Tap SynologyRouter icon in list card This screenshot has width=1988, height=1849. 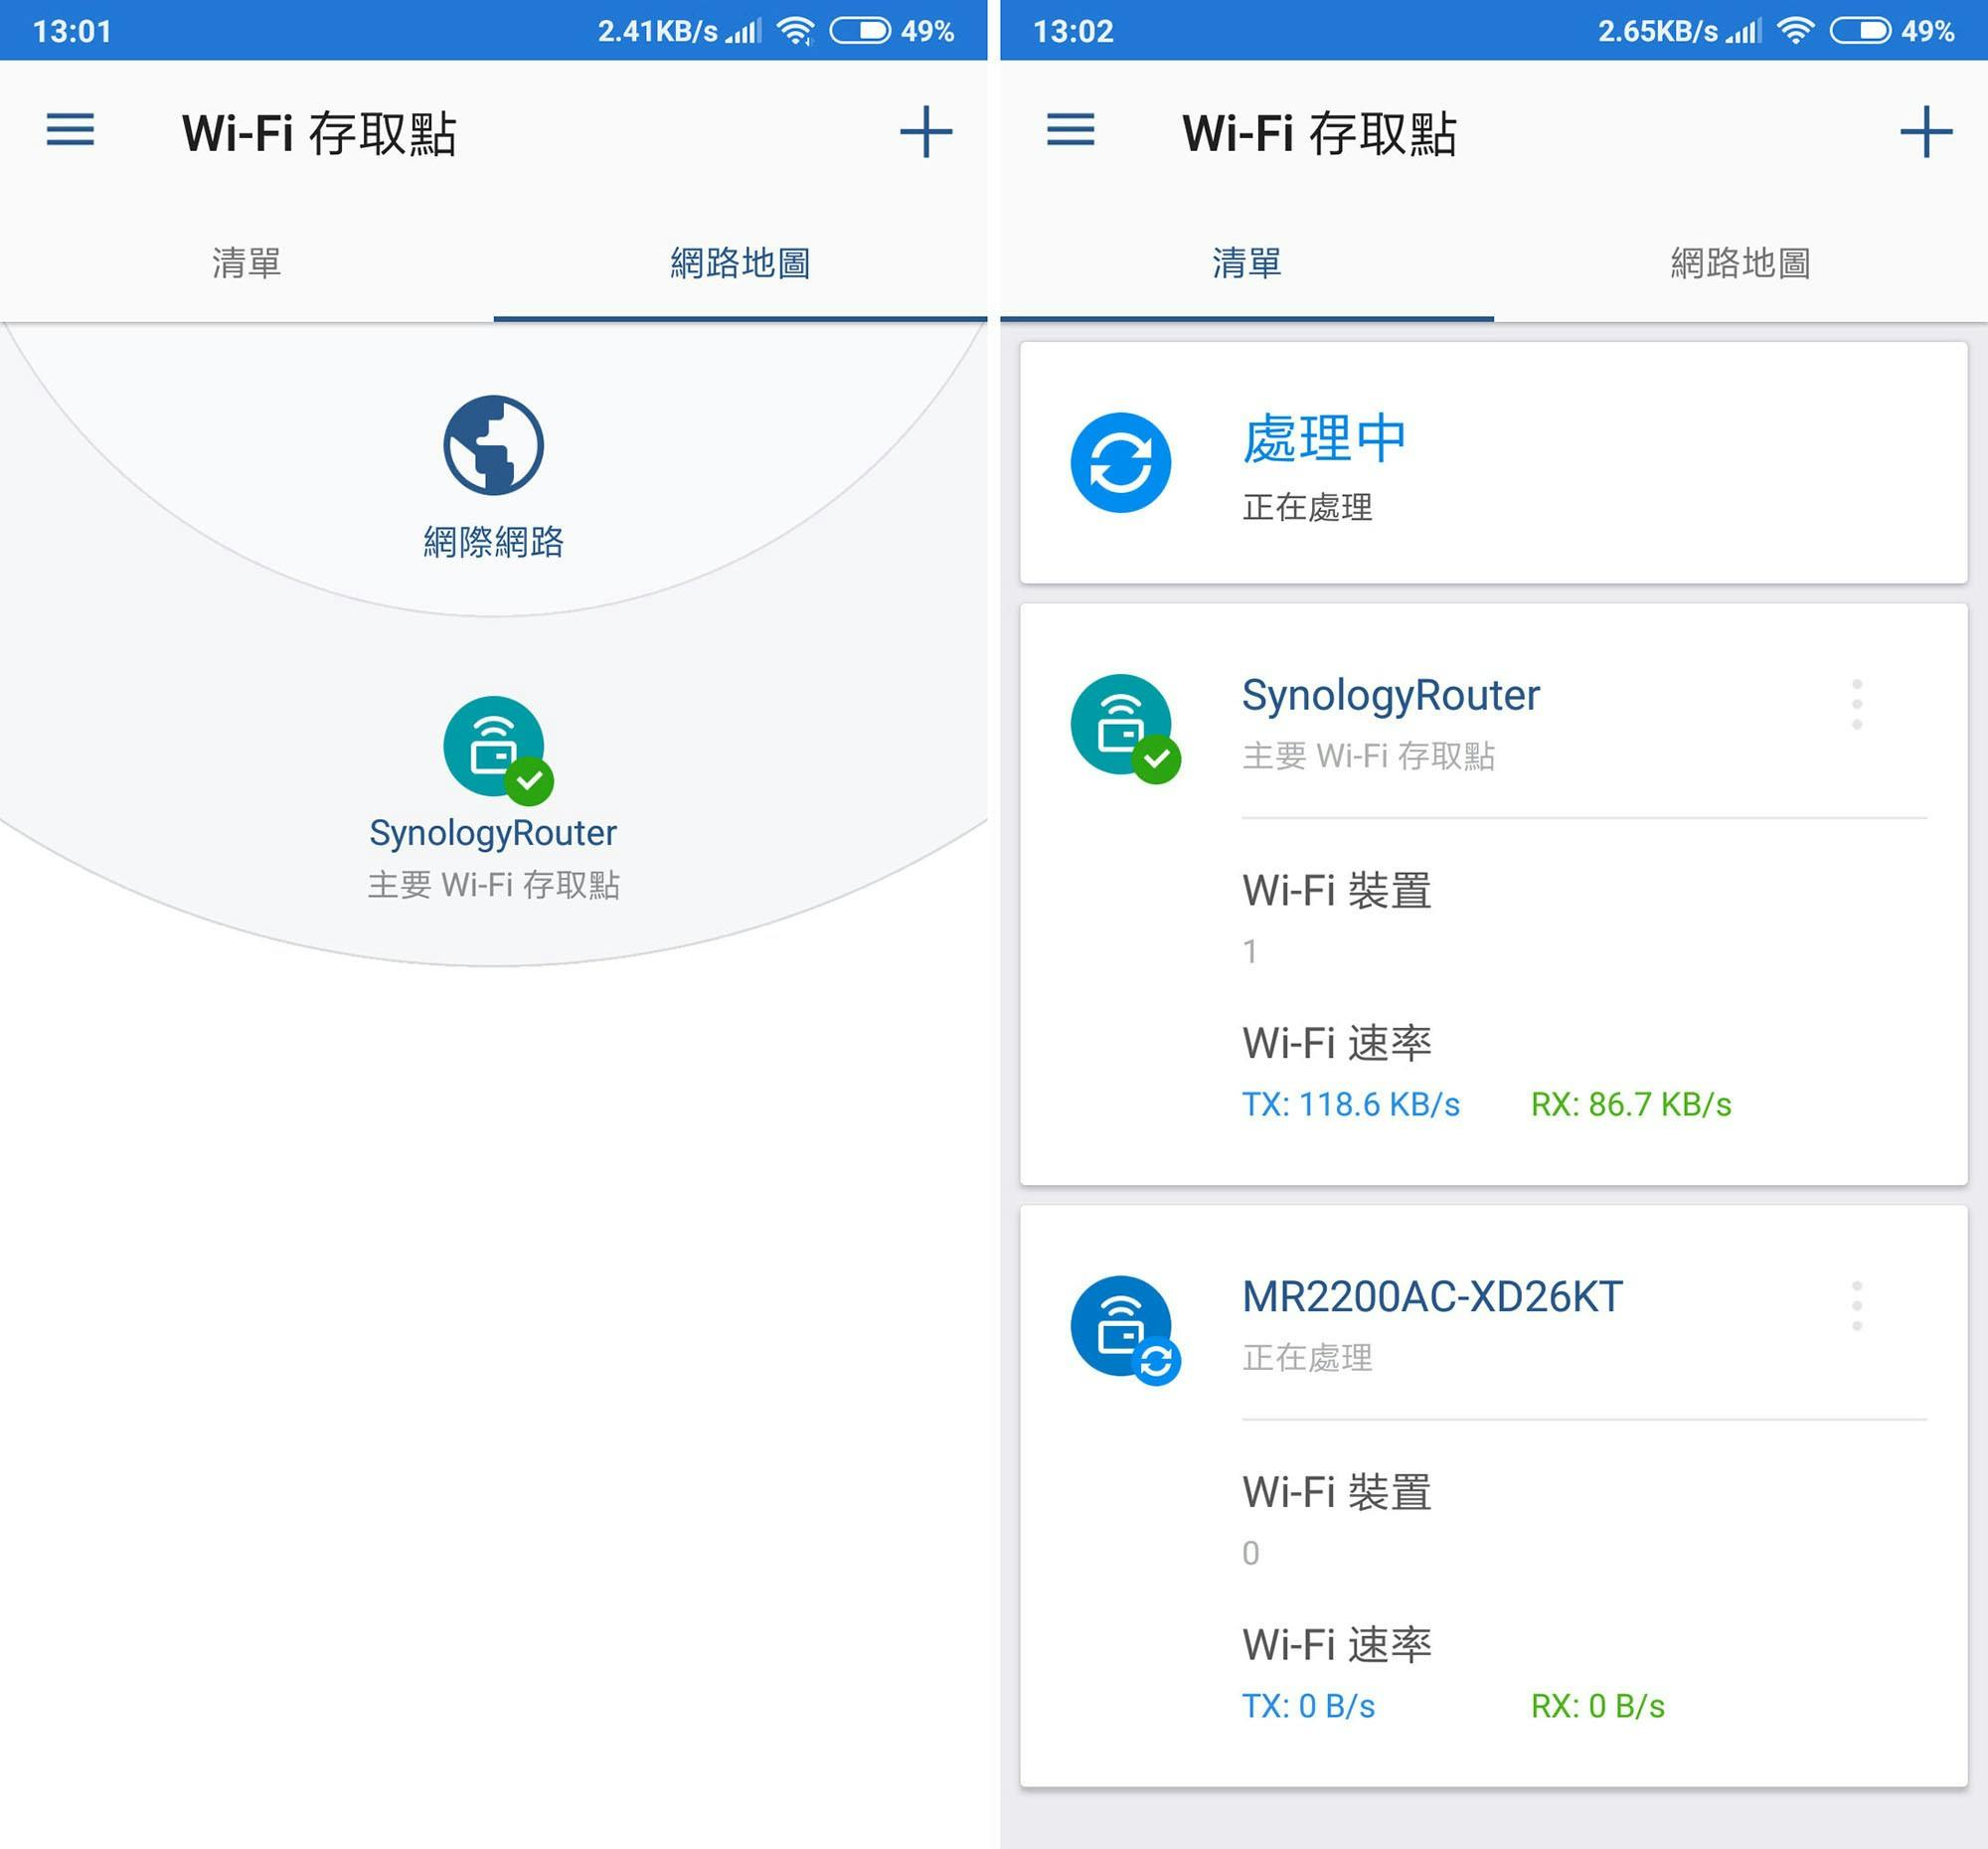(1121, 725)
